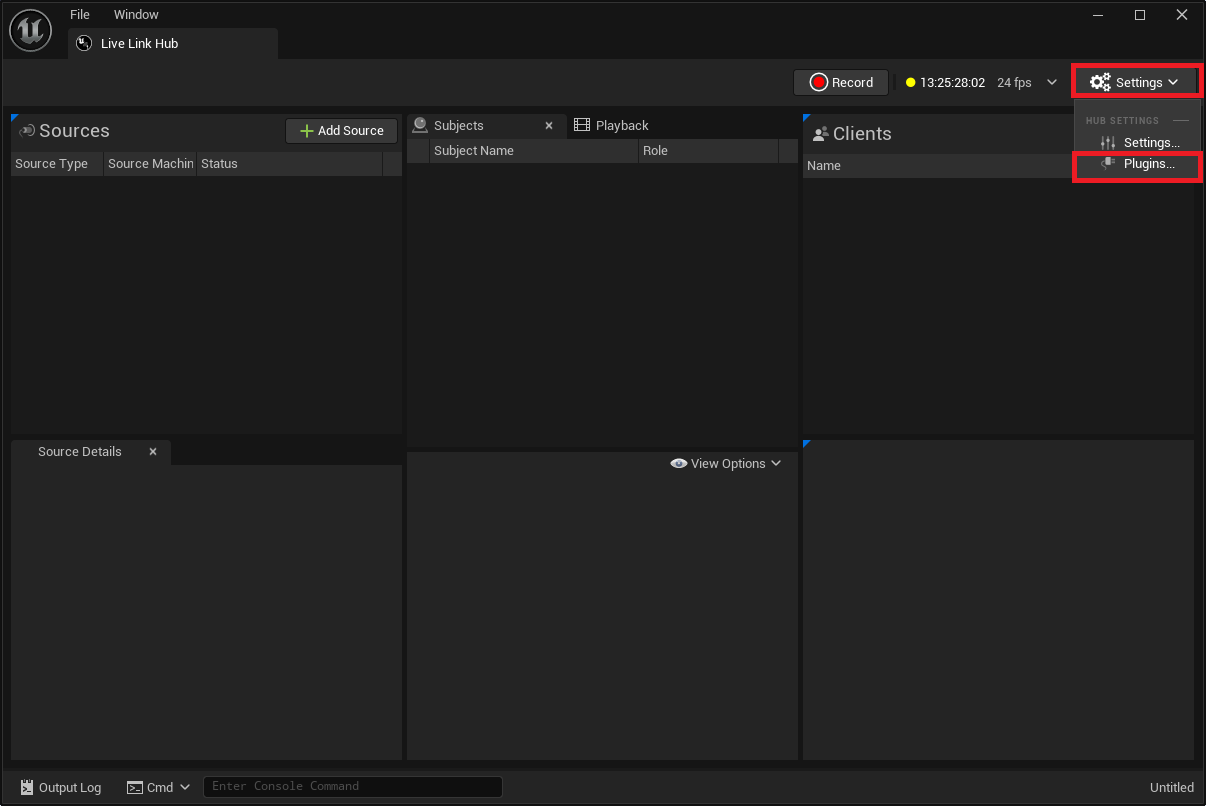The width and height of the screenshot is (1206, 806).
Task: Open the Output Log panel
Action: point(61,788)
